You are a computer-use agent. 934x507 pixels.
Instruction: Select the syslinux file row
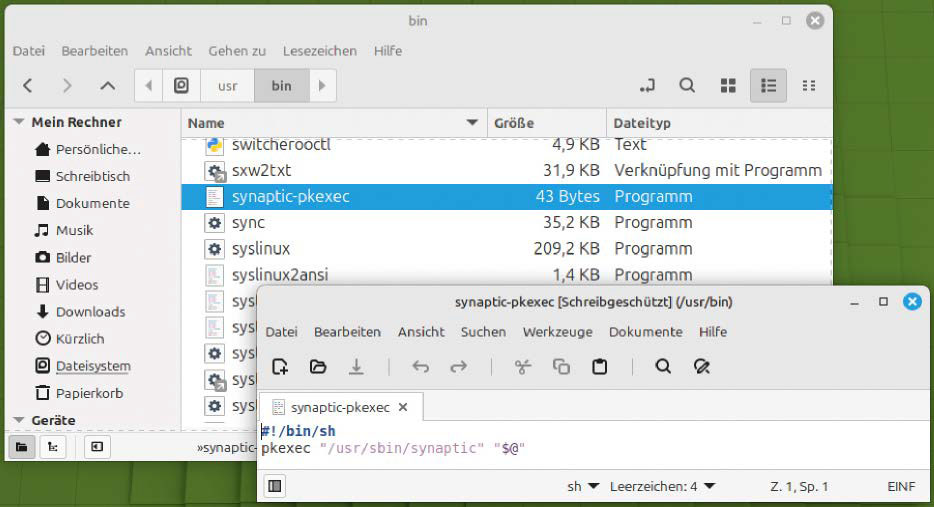[506, 248]
